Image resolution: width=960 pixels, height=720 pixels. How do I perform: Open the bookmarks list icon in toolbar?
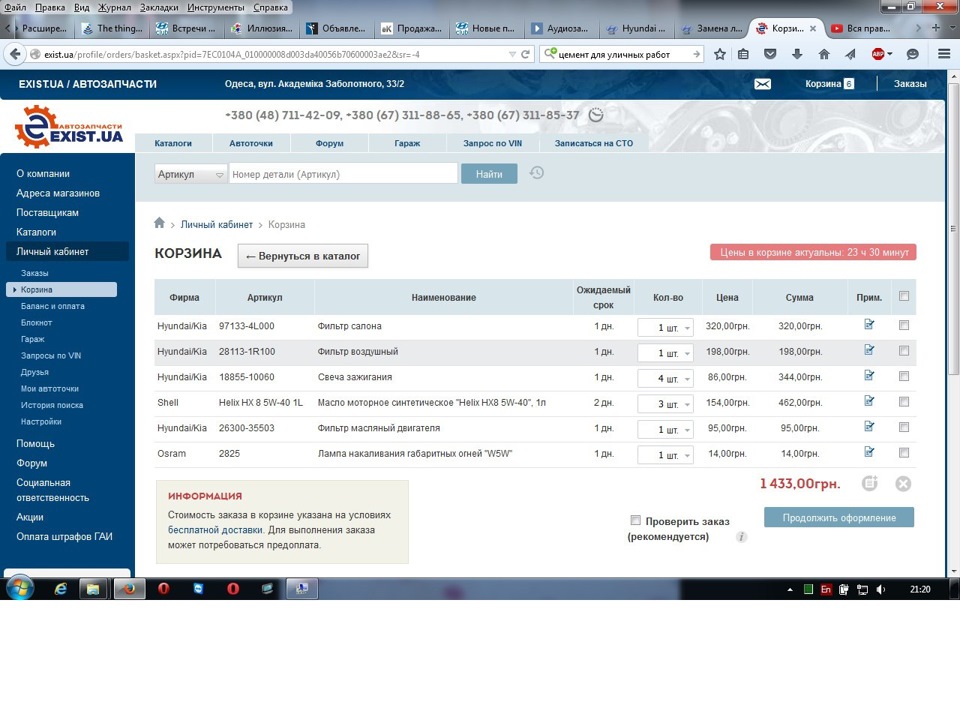pos(743,54)
